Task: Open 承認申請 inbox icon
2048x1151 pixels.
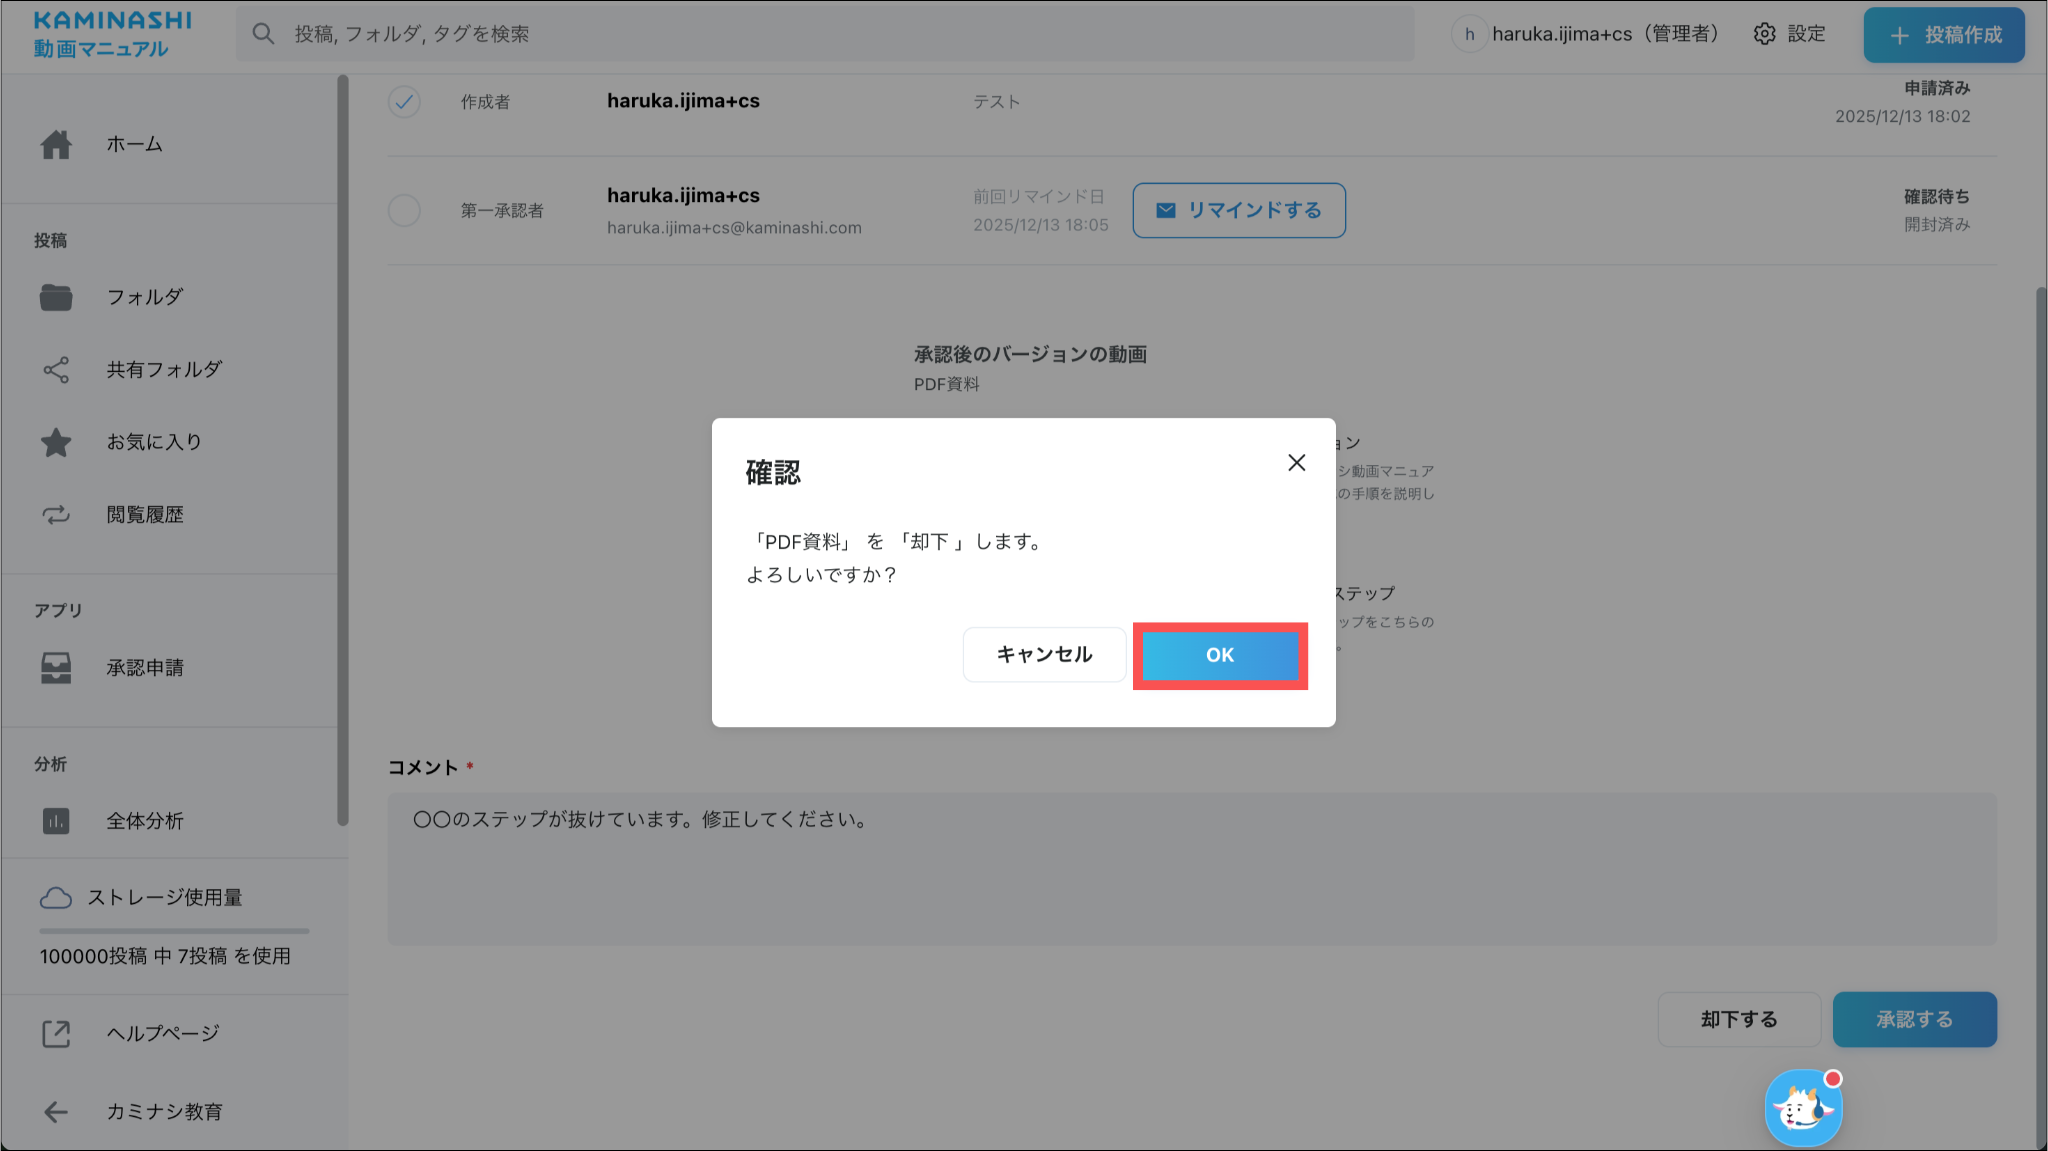Action: 56,668
